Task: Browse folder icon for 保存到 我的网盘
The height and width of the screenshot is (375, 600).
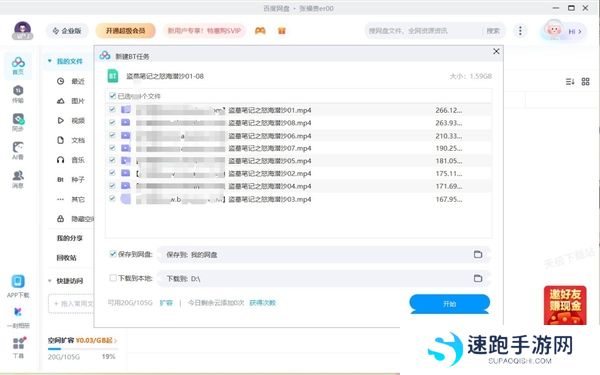Action: coord(478,254)
